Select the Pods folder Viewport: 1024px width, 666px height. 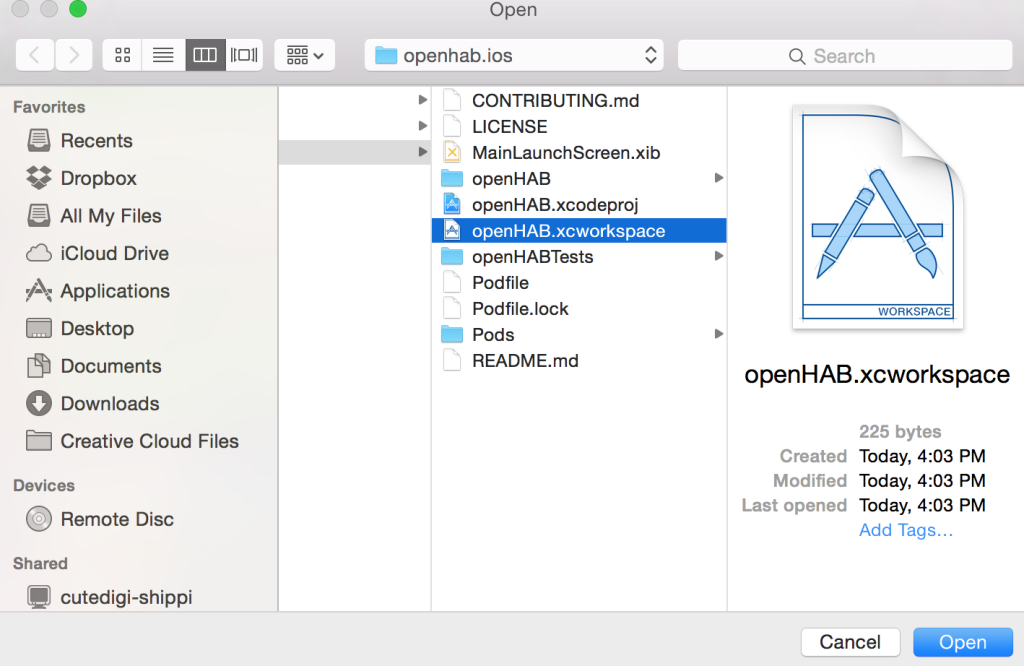pos(579,334)
